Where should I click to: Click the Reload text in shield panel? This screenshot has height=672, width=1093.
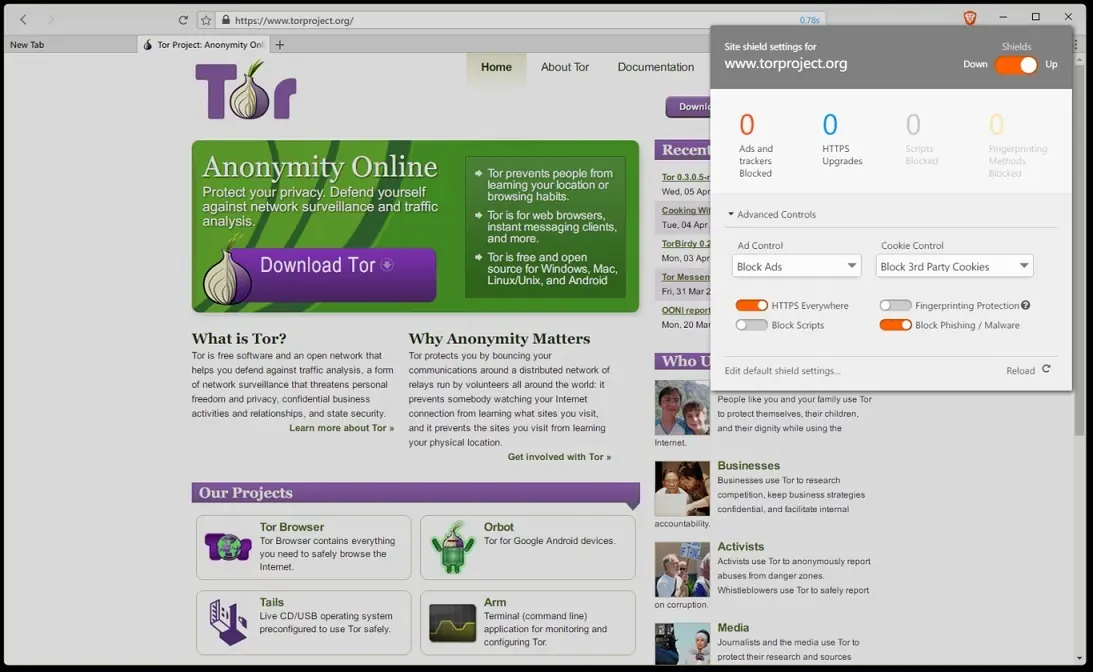[x=1020, y=370]
